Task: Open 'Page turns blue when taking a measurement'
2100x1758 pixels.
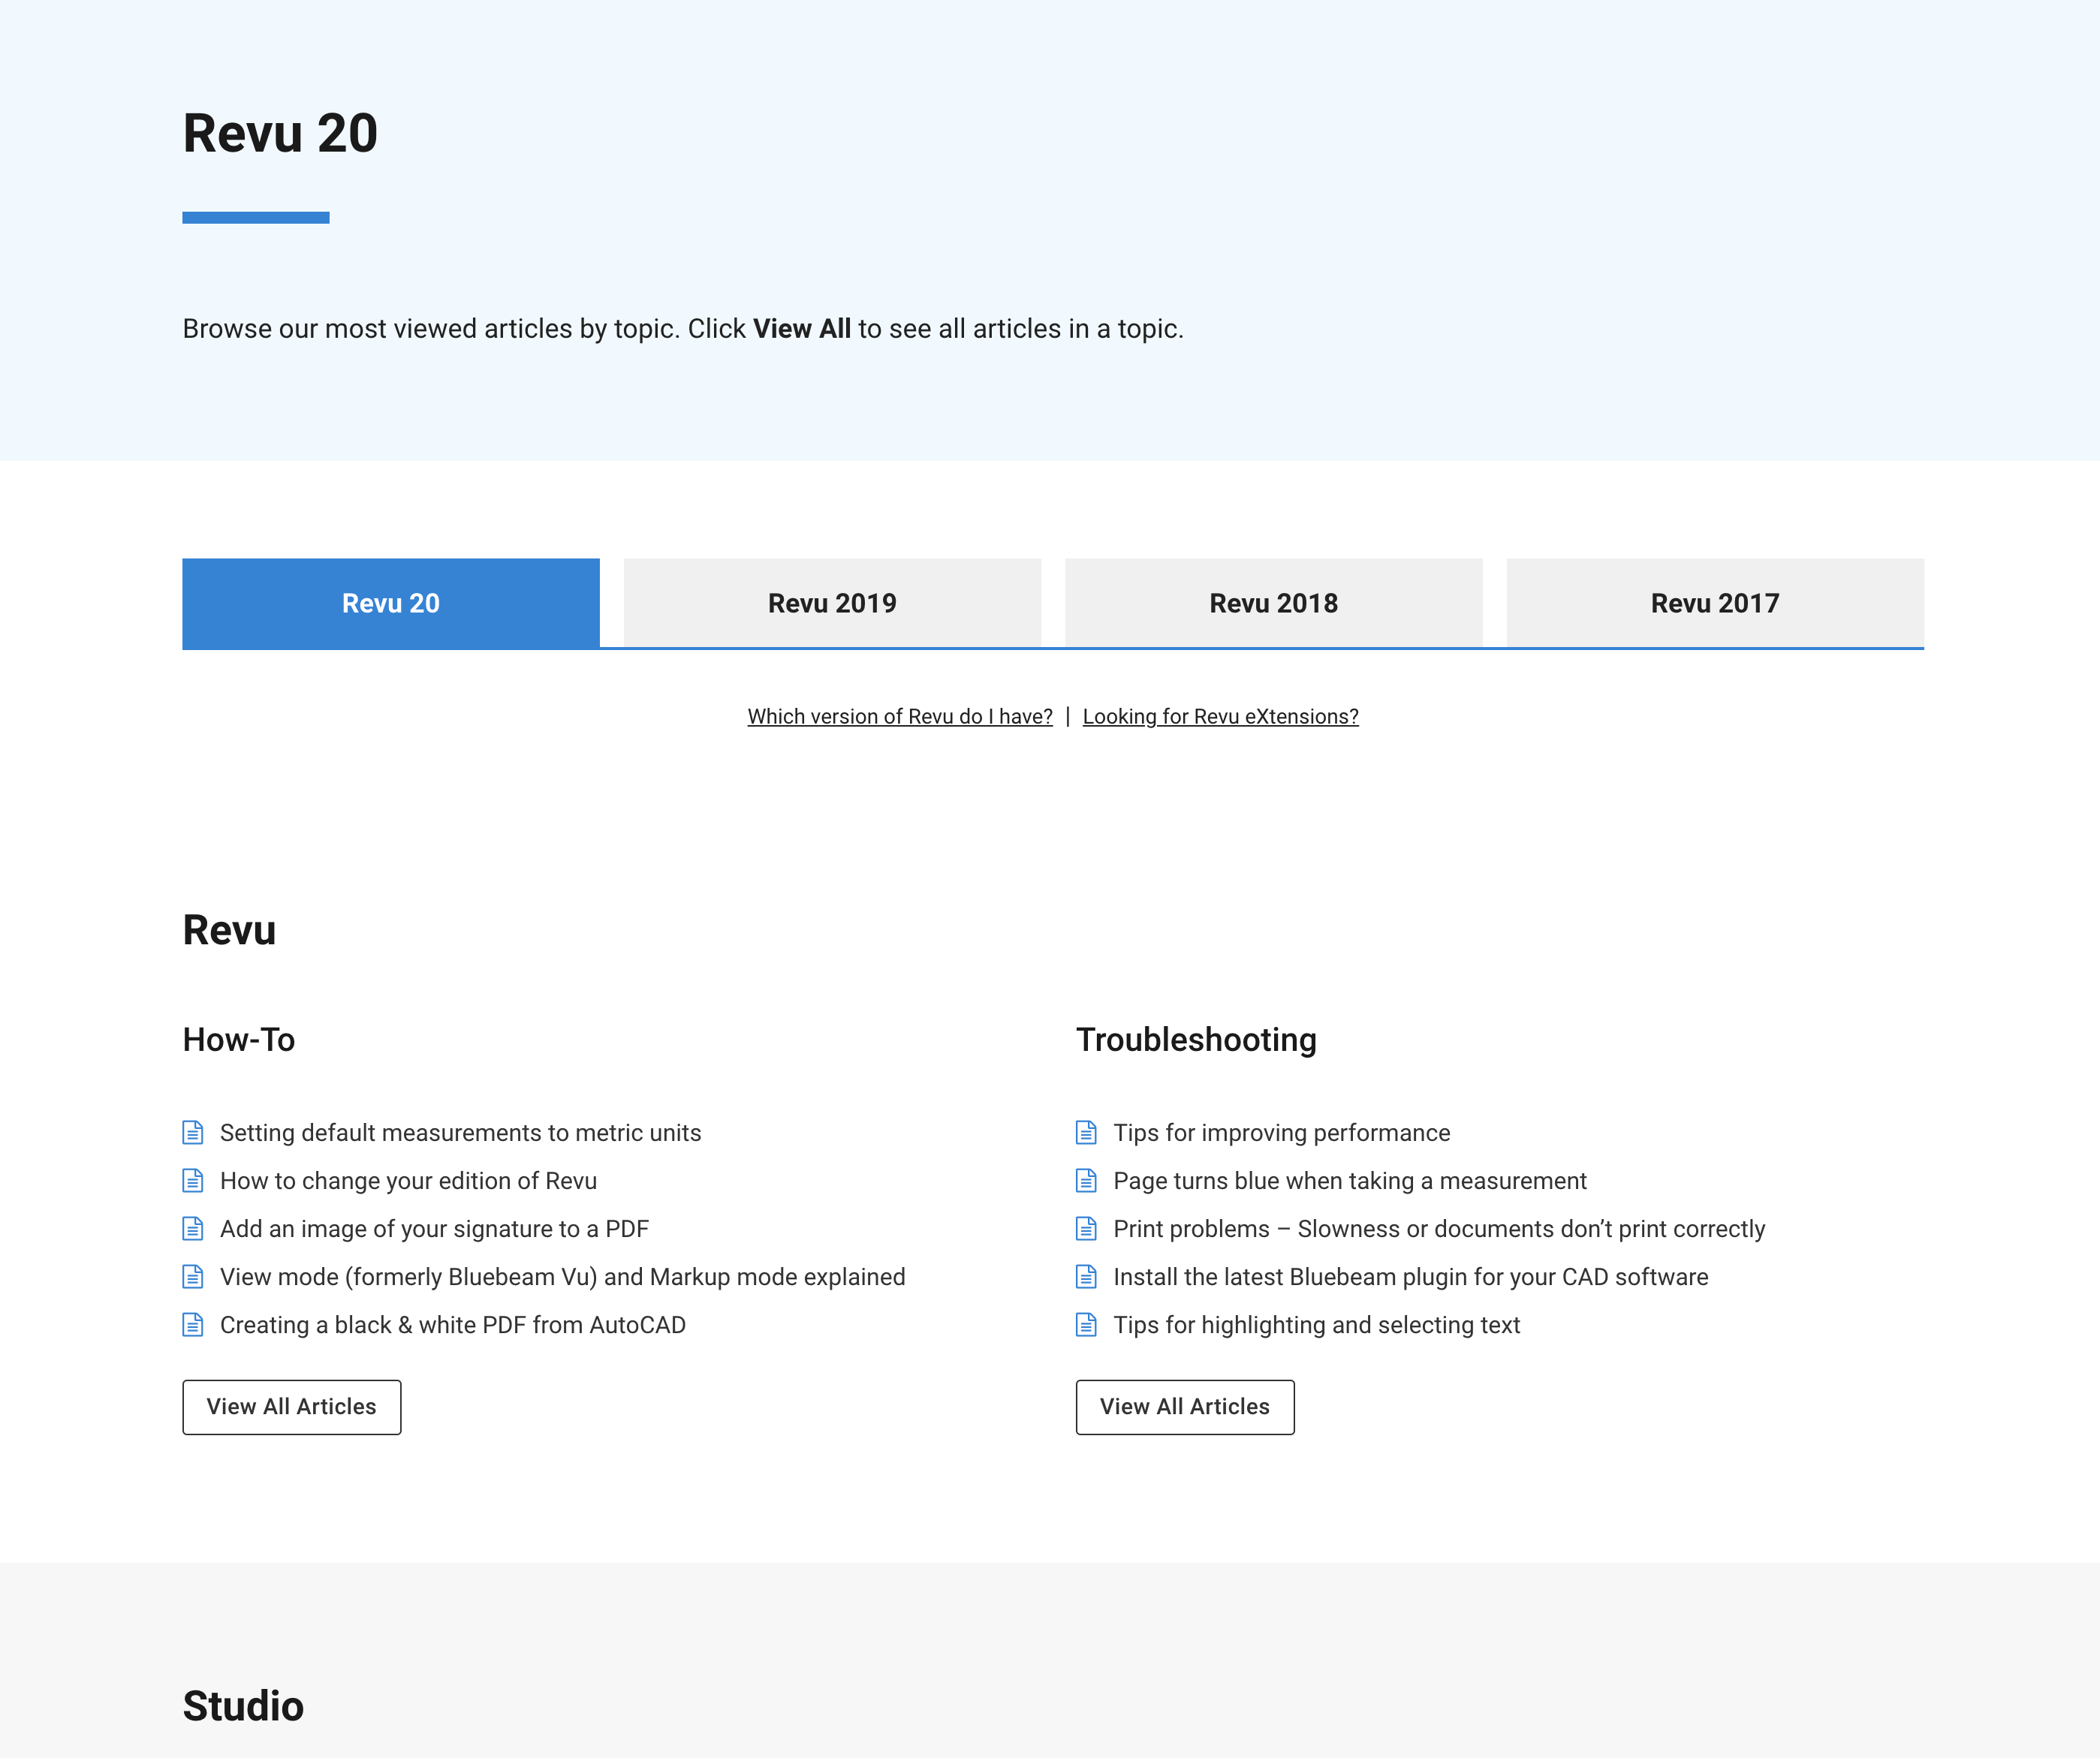Action: point(1349,1180)
